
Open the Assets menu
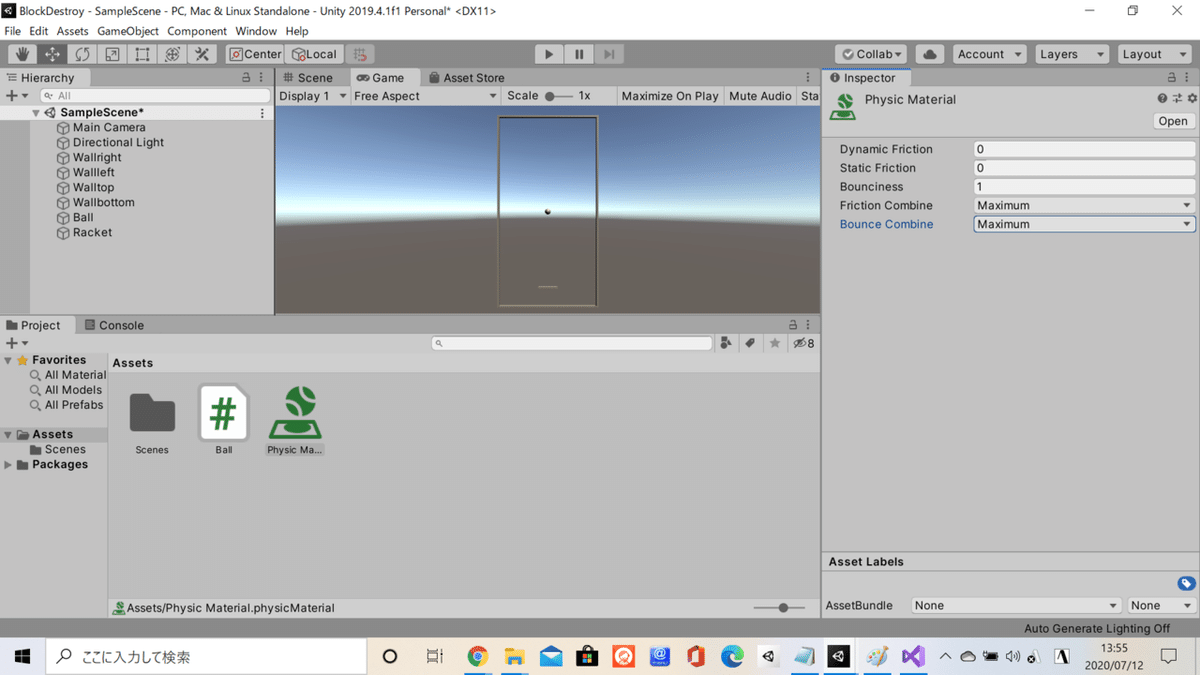point(72,31)
